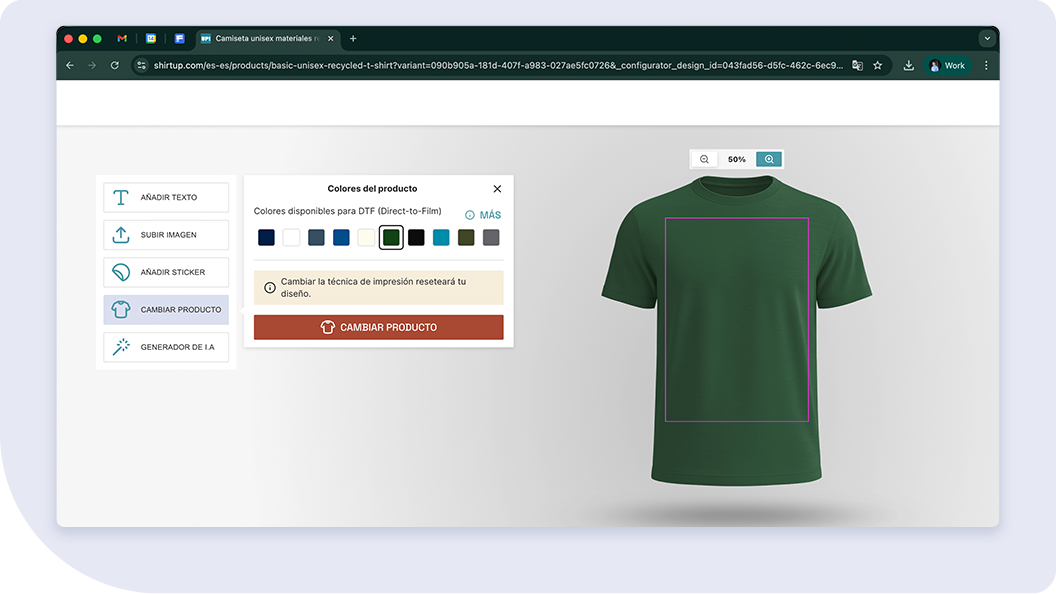Close the Colores del producto panel
Viewport: 1056px width, 594px height.
pyautogui.click(x=497, y=189)
